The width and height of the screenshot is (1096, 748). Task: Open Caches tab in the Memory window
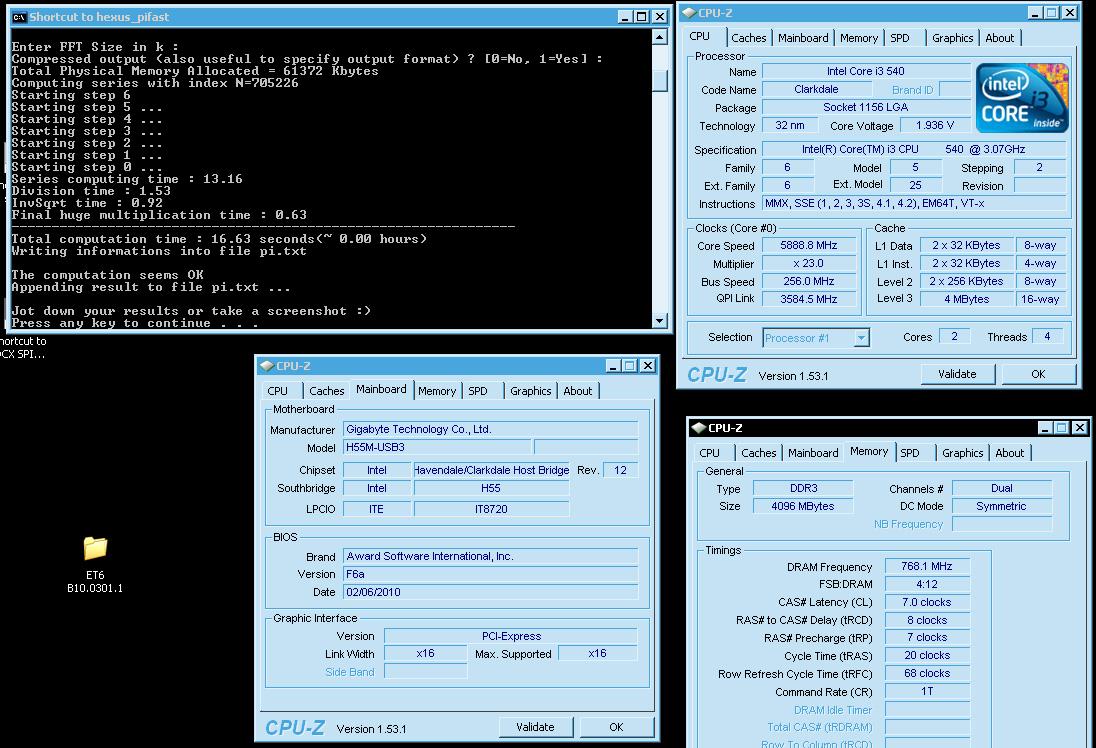point(758,453)
